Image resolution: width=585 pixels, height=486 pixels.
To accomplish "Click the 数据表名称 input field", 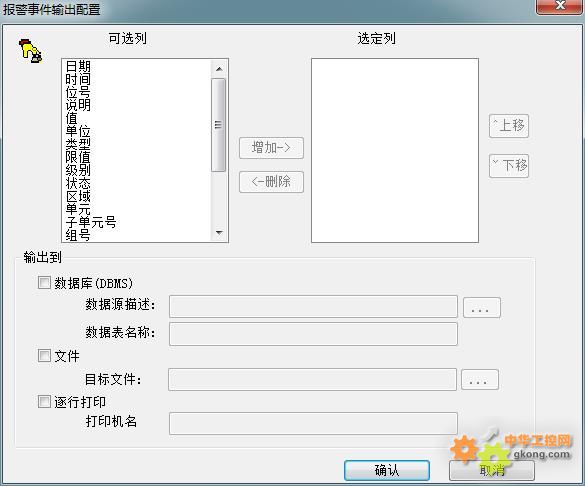I will click(313, 334).
